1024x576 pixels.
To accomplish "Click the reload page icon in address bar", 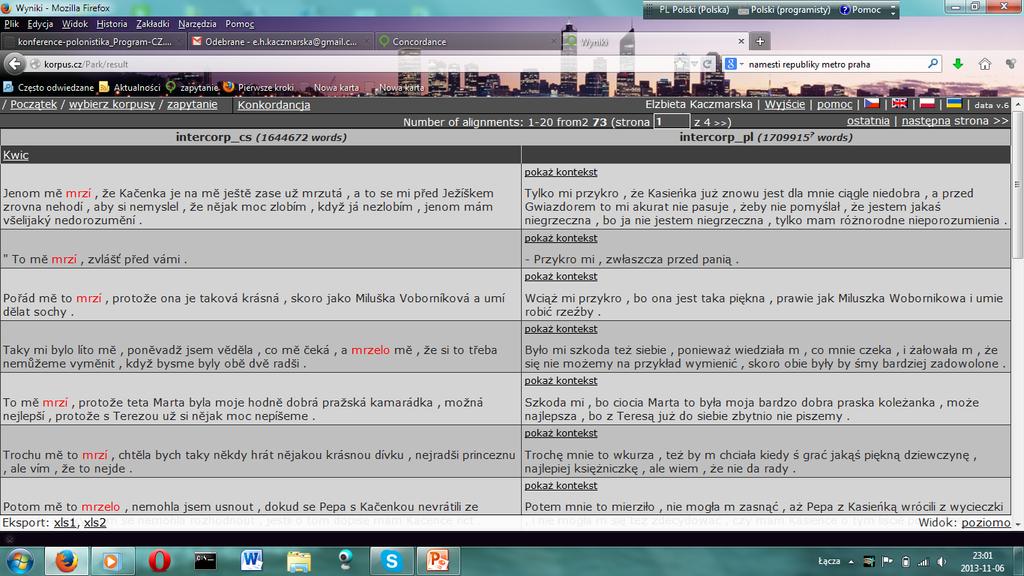I will coord(707,64).
